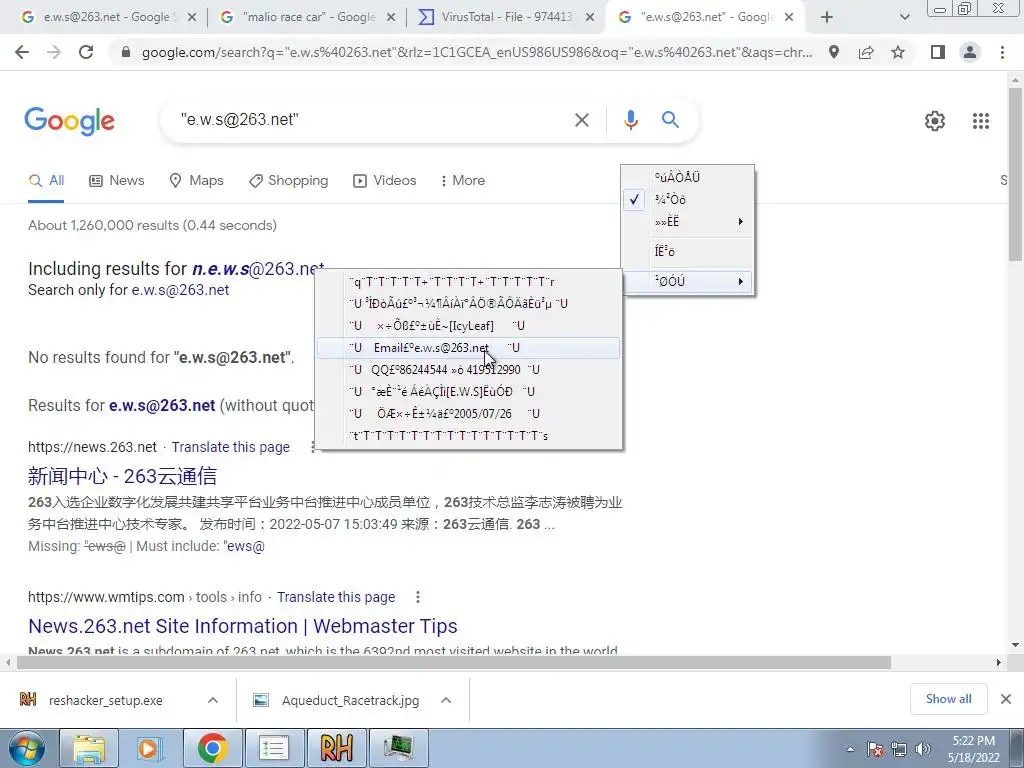
Task: Open Windows Explorer from taskbar
Action: tap(89, 748)
